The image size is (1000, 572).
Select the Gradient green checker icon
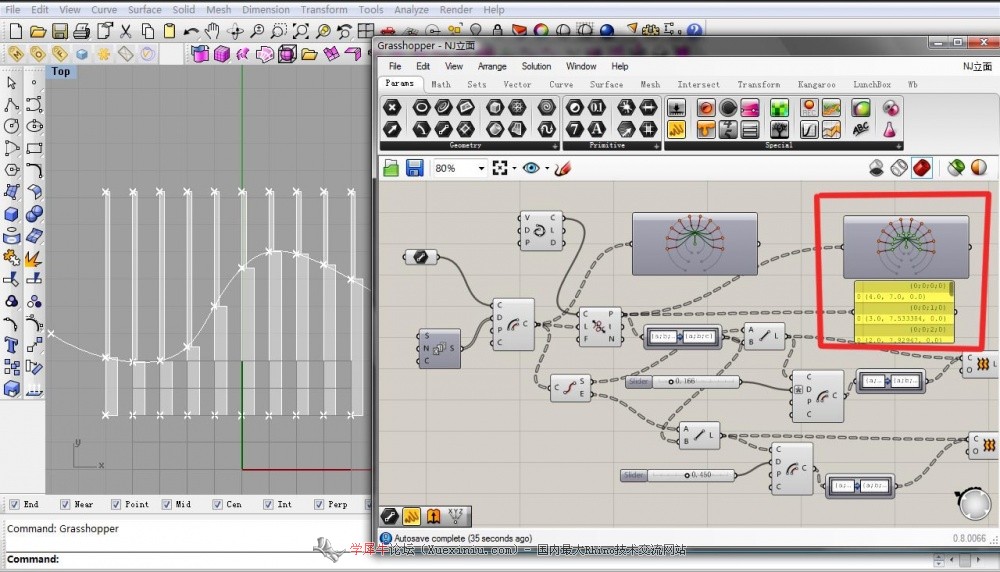click(x=779, y=108)
